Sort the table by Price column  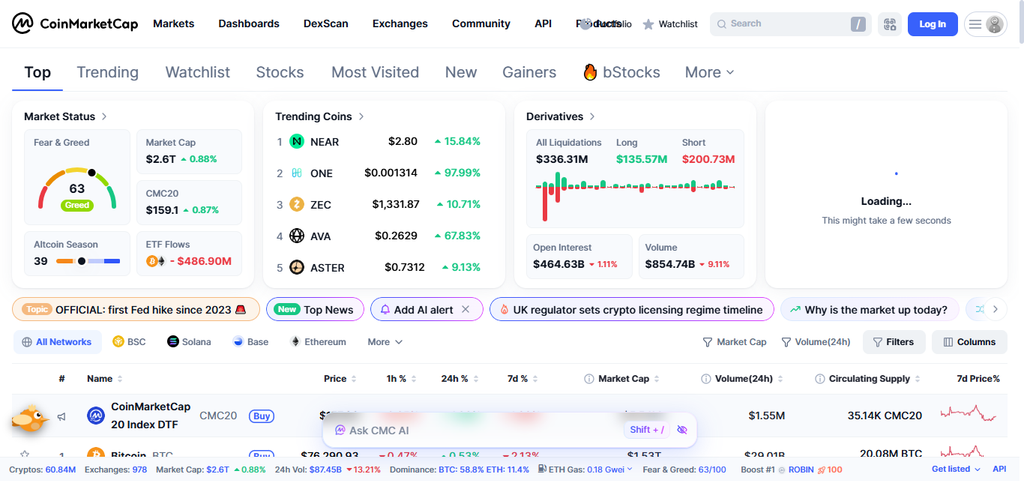pyautogui.click(x=340, y=379)
